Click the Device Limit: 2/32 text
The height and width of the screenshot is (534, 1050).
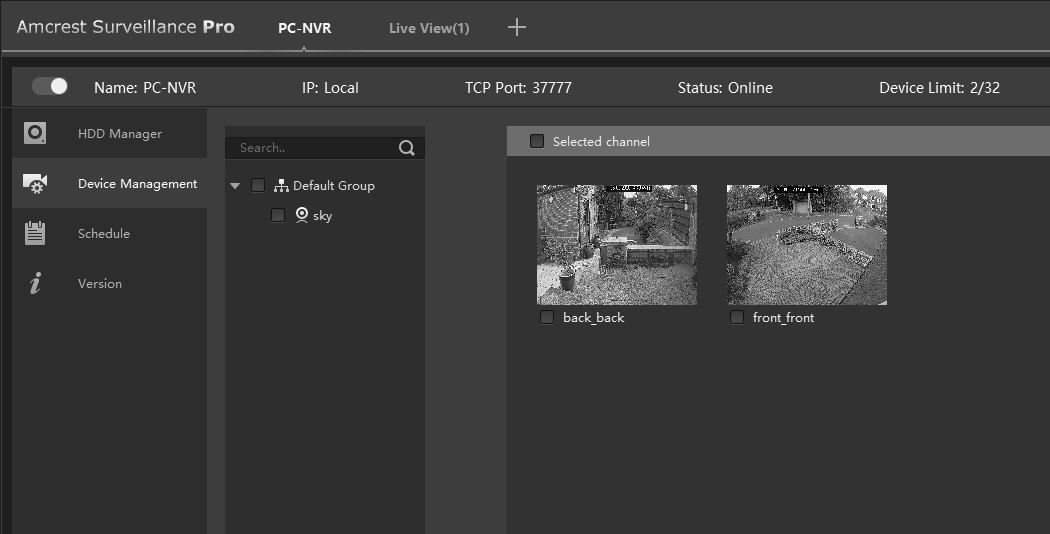940,88
